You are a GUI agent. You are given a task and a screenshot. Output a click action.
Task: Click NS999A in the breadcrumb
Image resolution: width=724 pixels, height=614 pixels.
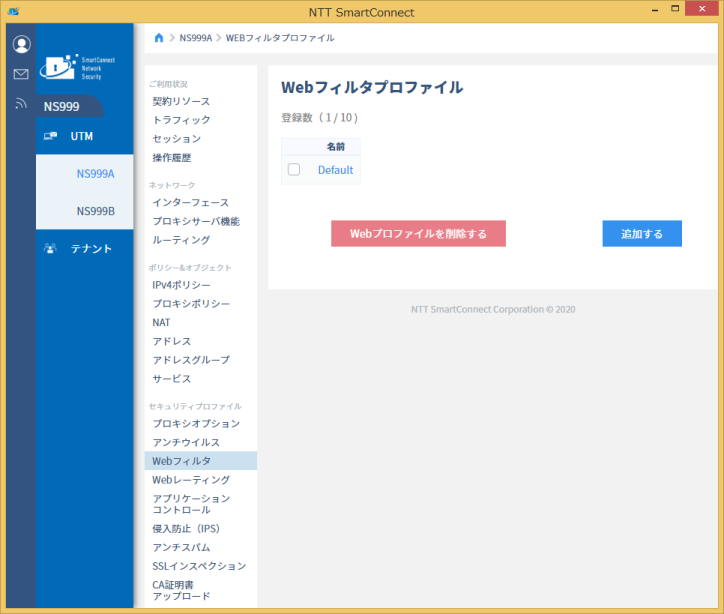click(195, 38)
